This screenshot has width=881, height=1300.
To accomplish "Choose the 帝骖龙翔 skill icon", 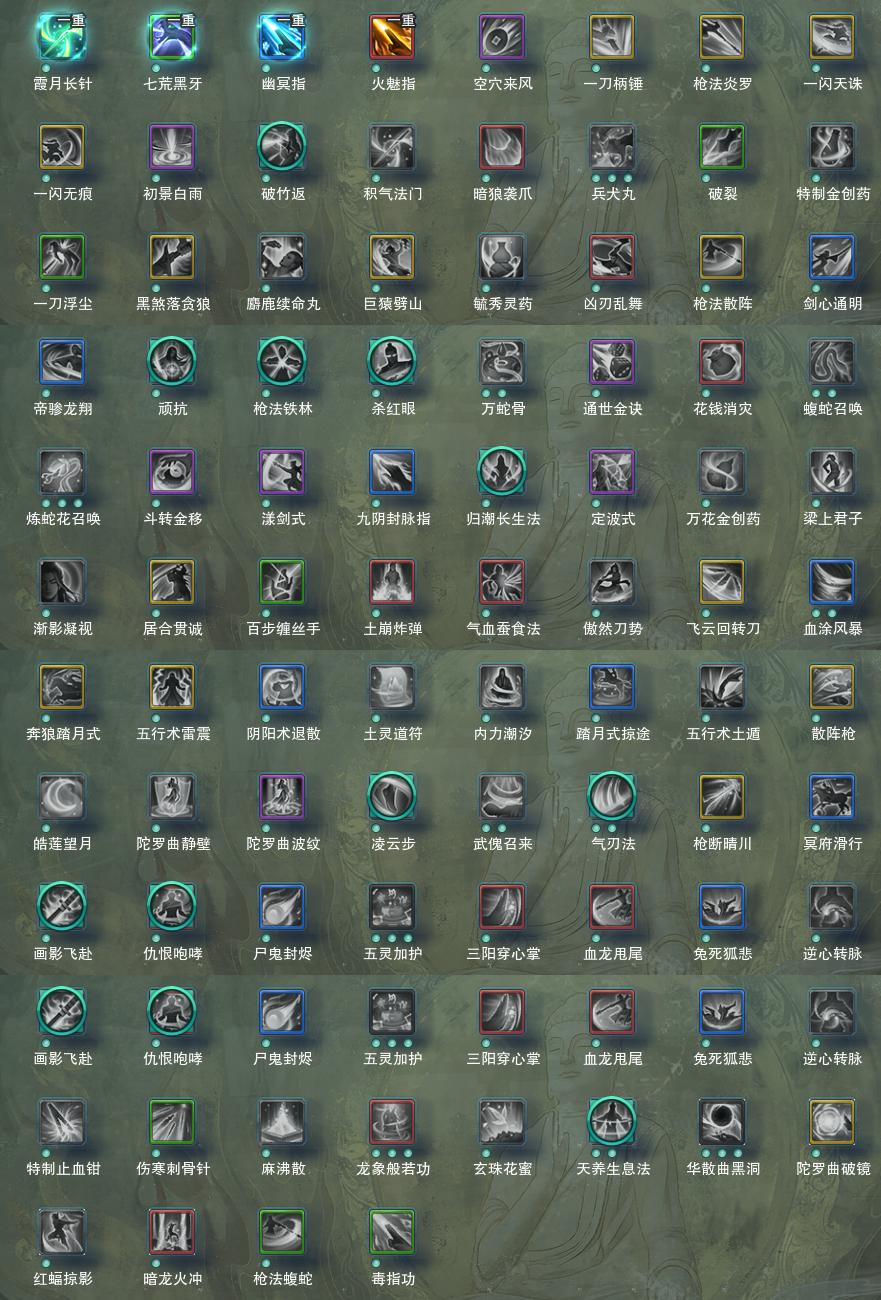I will tap(62, 362).
